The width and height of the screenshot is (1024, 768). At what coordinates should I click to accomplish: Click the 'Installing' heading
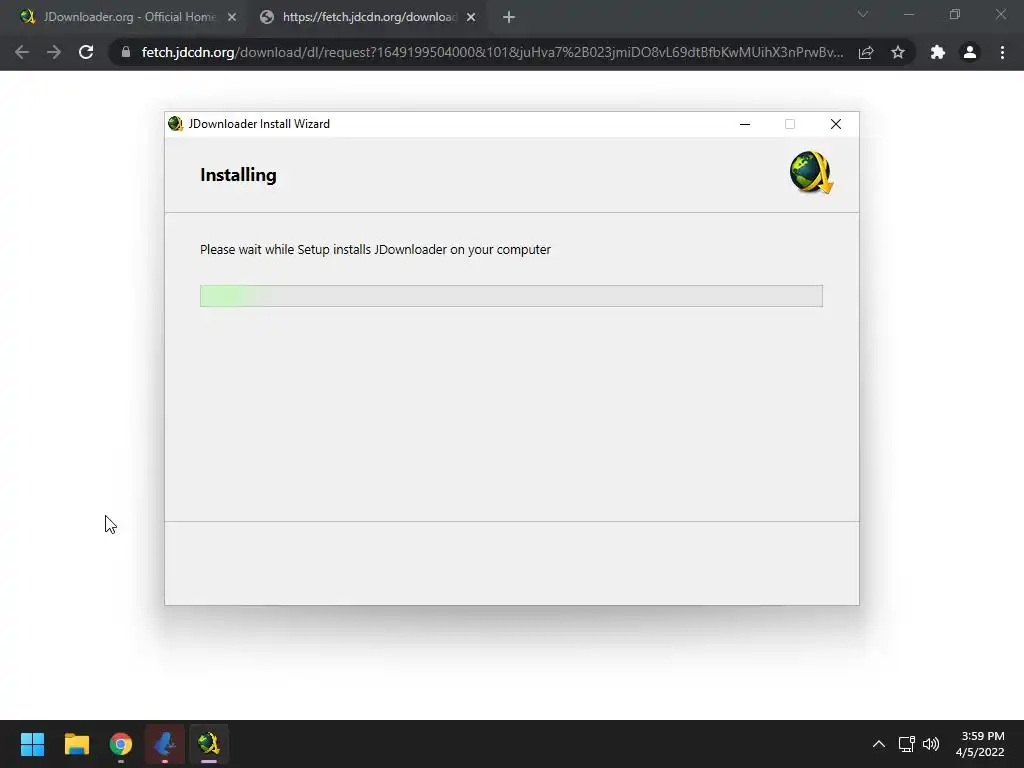tap(238, 175)
